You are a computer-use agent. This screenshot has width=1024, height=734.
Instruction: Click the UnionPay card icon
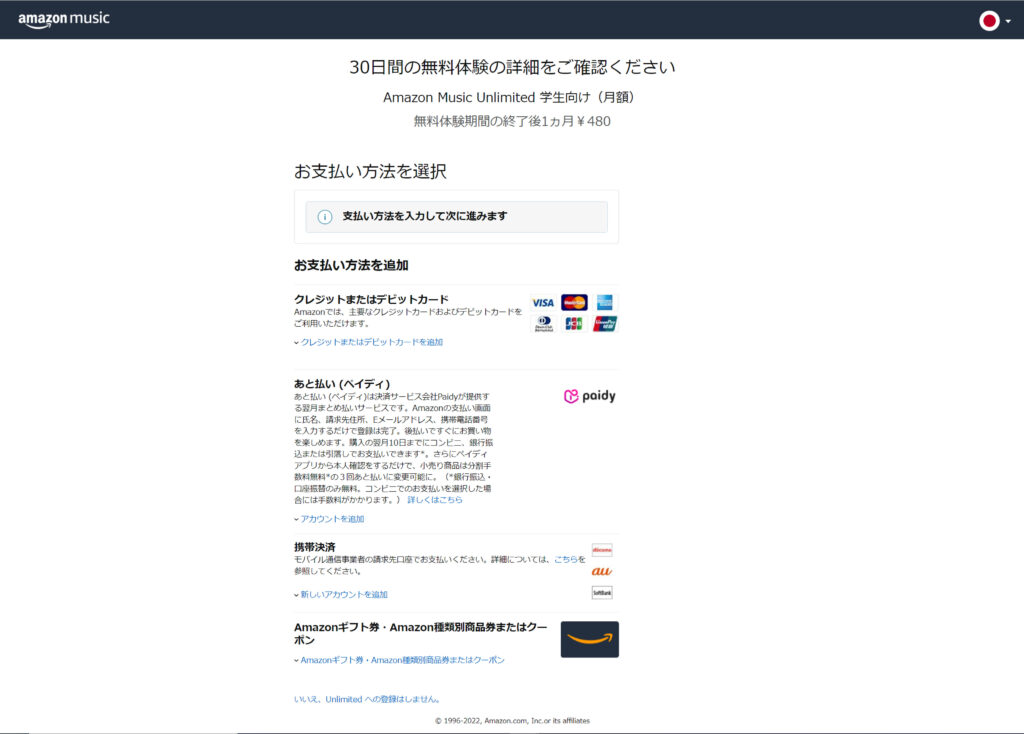605,324
